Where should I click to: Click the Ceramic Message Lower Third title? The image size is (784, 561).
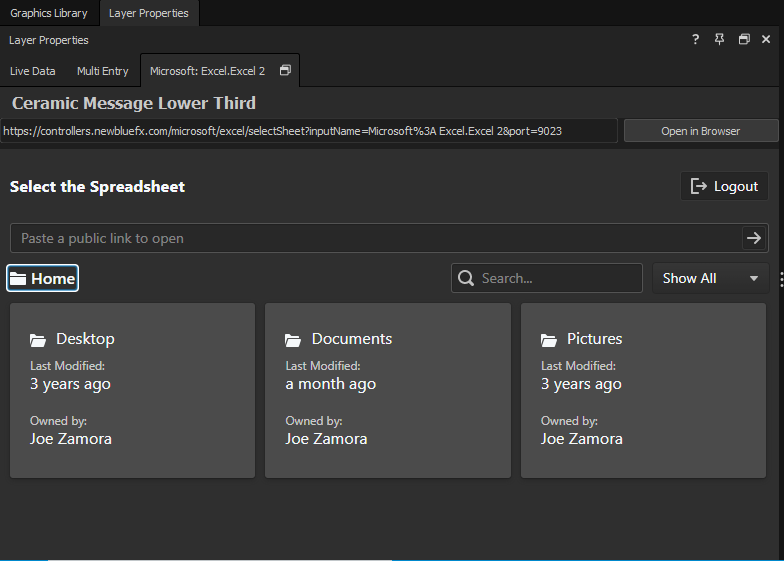point(134,103)
